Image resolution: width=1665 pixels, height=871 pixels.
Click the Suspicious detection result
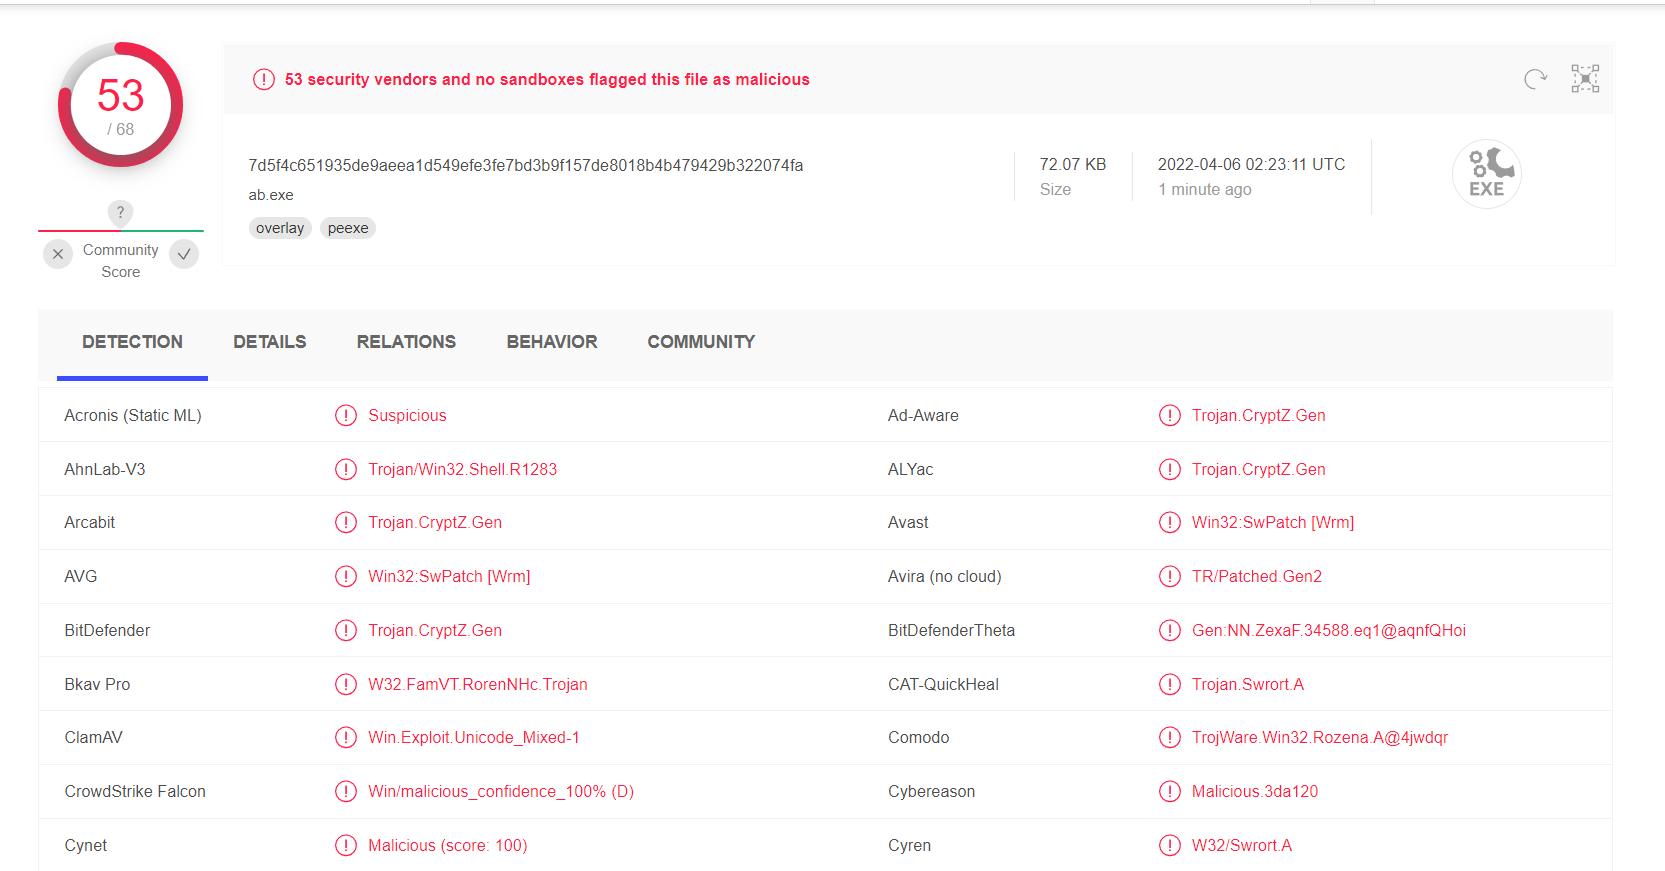click(407, 415)
